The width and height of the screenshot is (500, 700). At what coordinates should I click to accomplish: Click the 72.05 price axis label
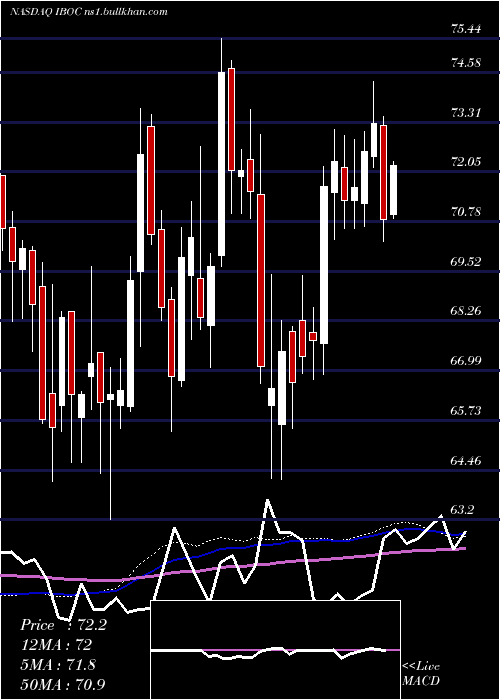(x=466, y=162)
